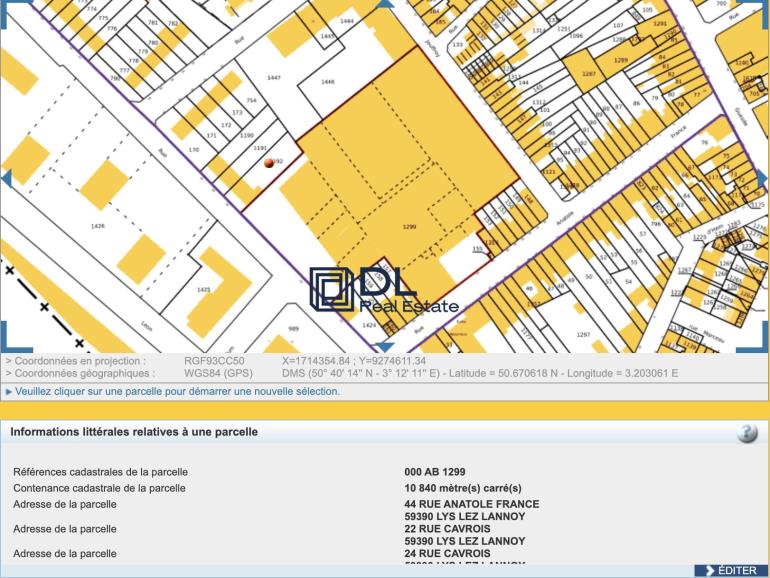Click the X=1714354.84 ; Y=9274611.34 coordinates
The width and height of the screenshot is (770, 578).
[x=354, y=361]
